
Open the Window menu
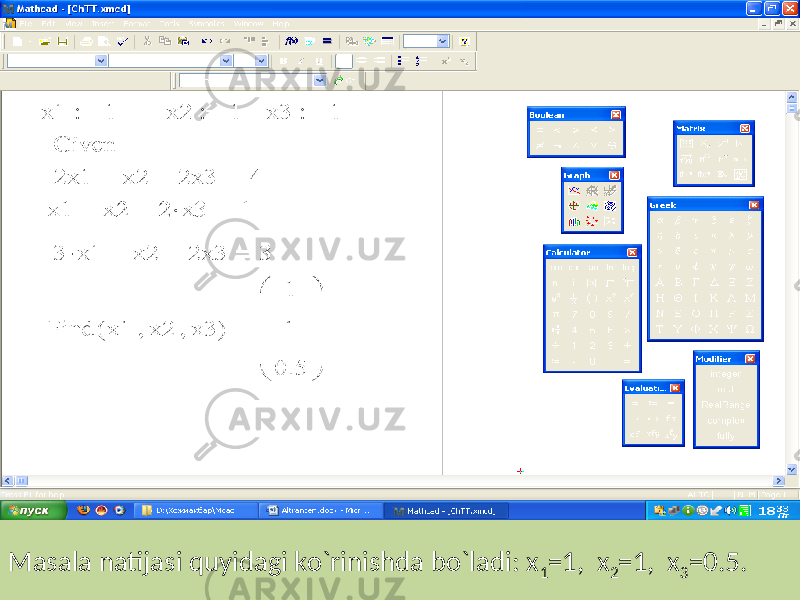(248, 24)
